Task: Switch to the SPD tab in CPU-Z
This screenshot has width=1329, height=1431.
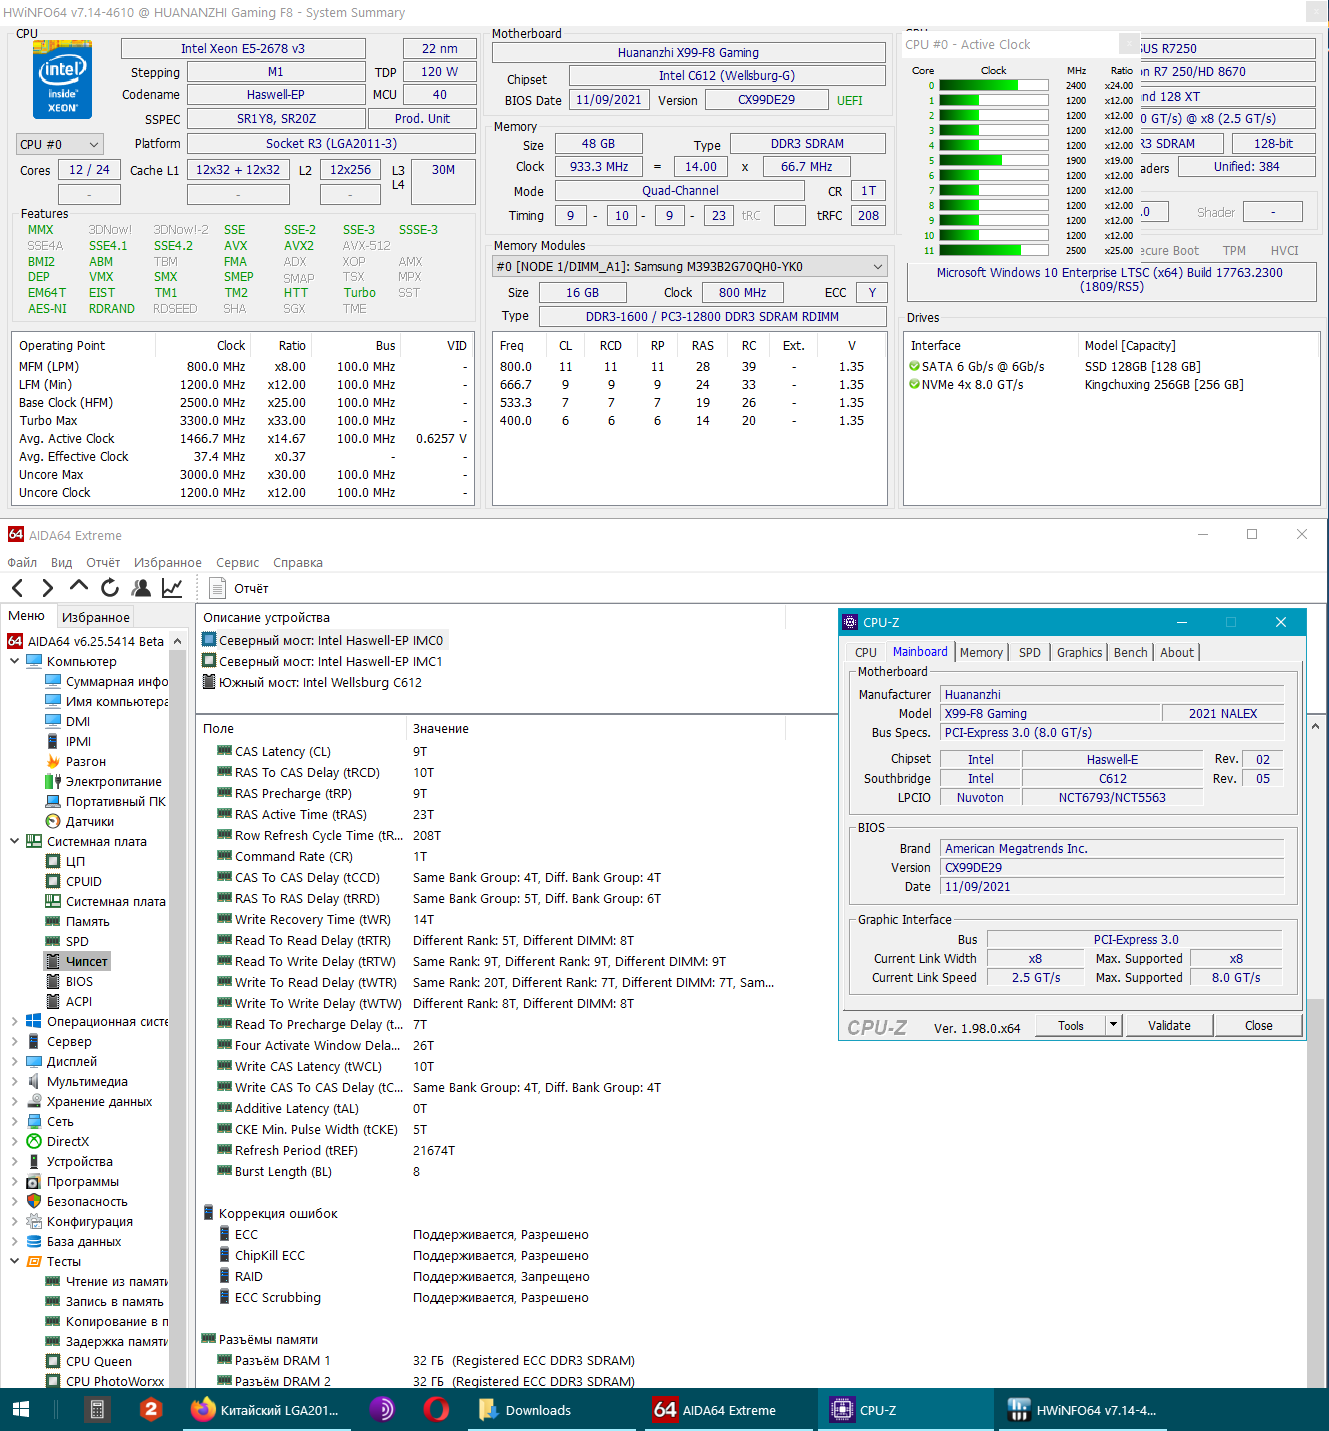Action: 1030,652
